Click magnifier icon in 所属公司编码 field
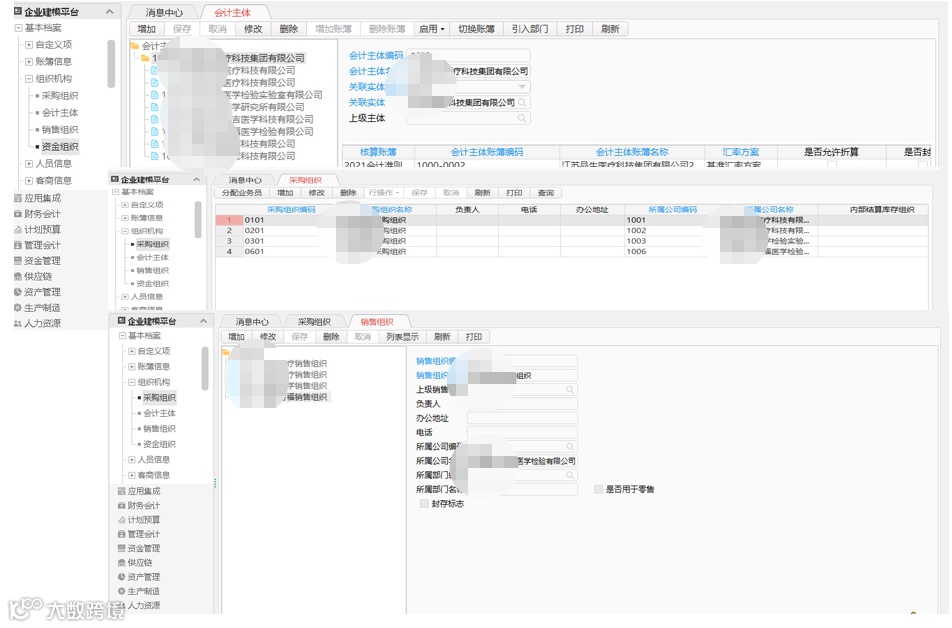The height and width of the screenshot is (628, 952). point(570,447)
